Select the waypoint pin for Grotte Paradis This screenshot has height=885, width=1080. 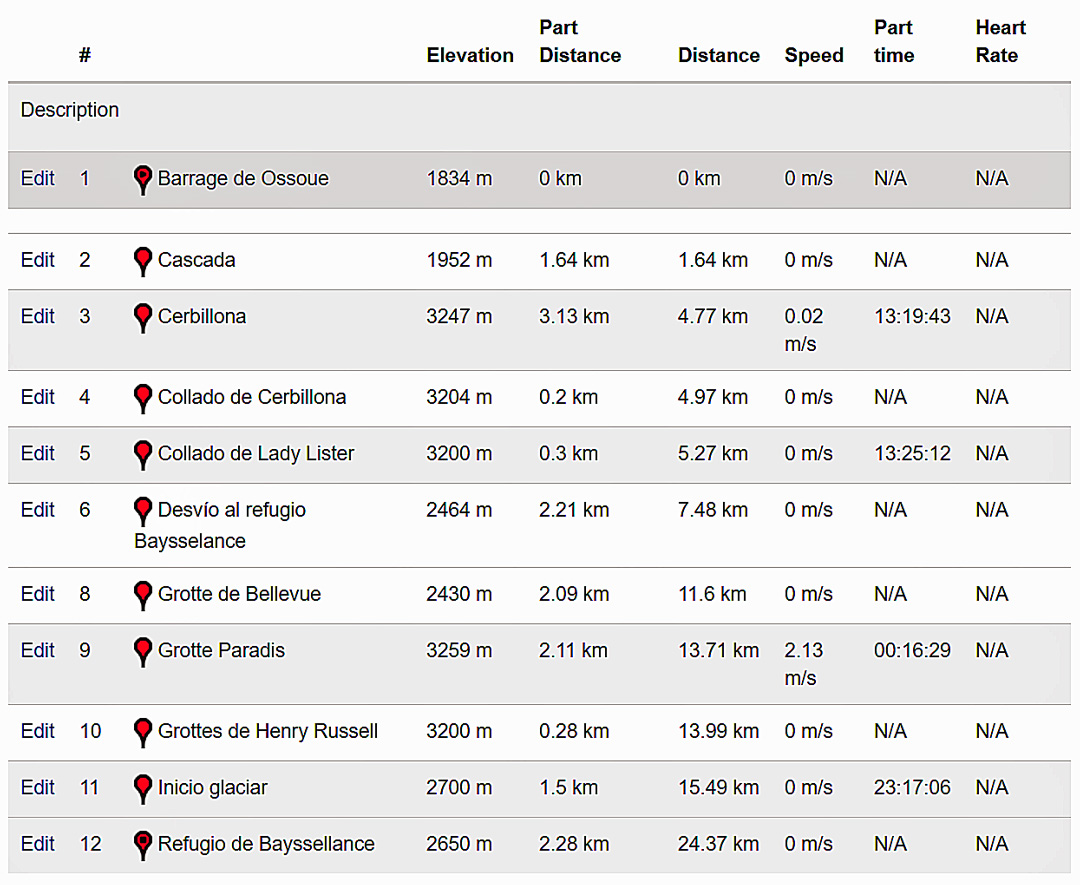click(143, 652)
